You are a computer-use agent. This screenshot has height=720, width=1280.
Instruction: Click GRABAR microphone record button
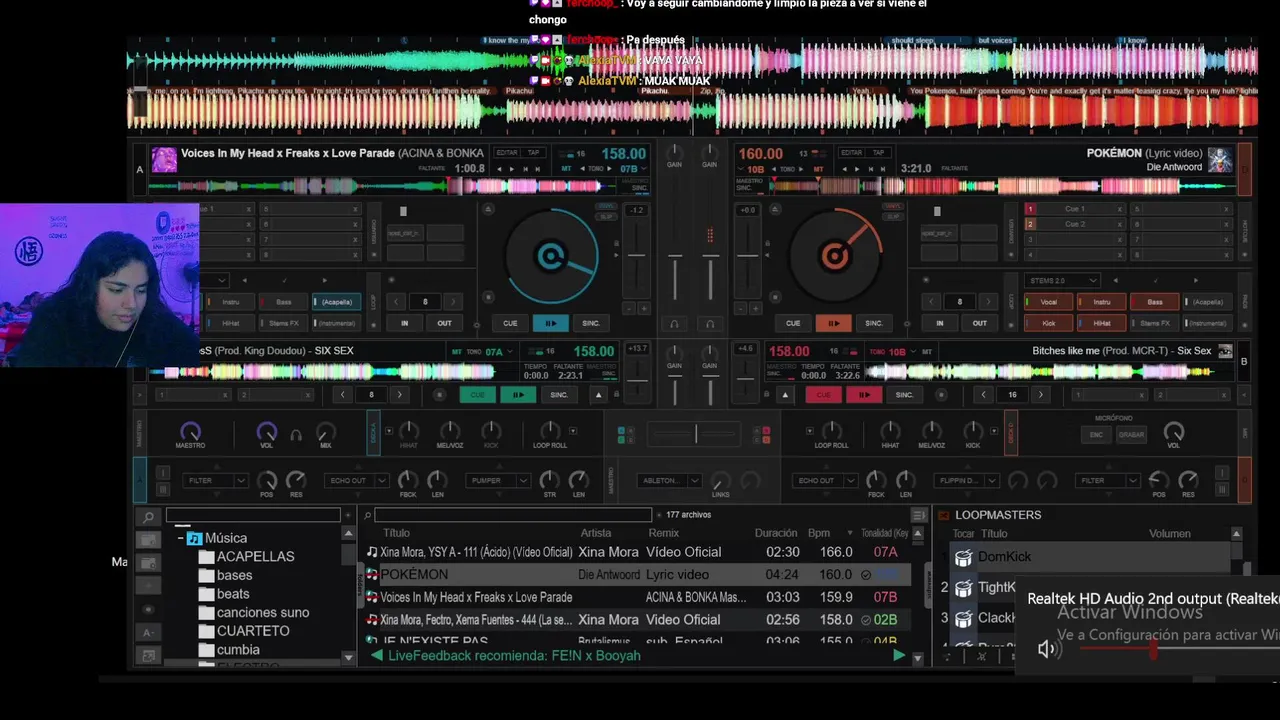click(x=1131, y=435)
